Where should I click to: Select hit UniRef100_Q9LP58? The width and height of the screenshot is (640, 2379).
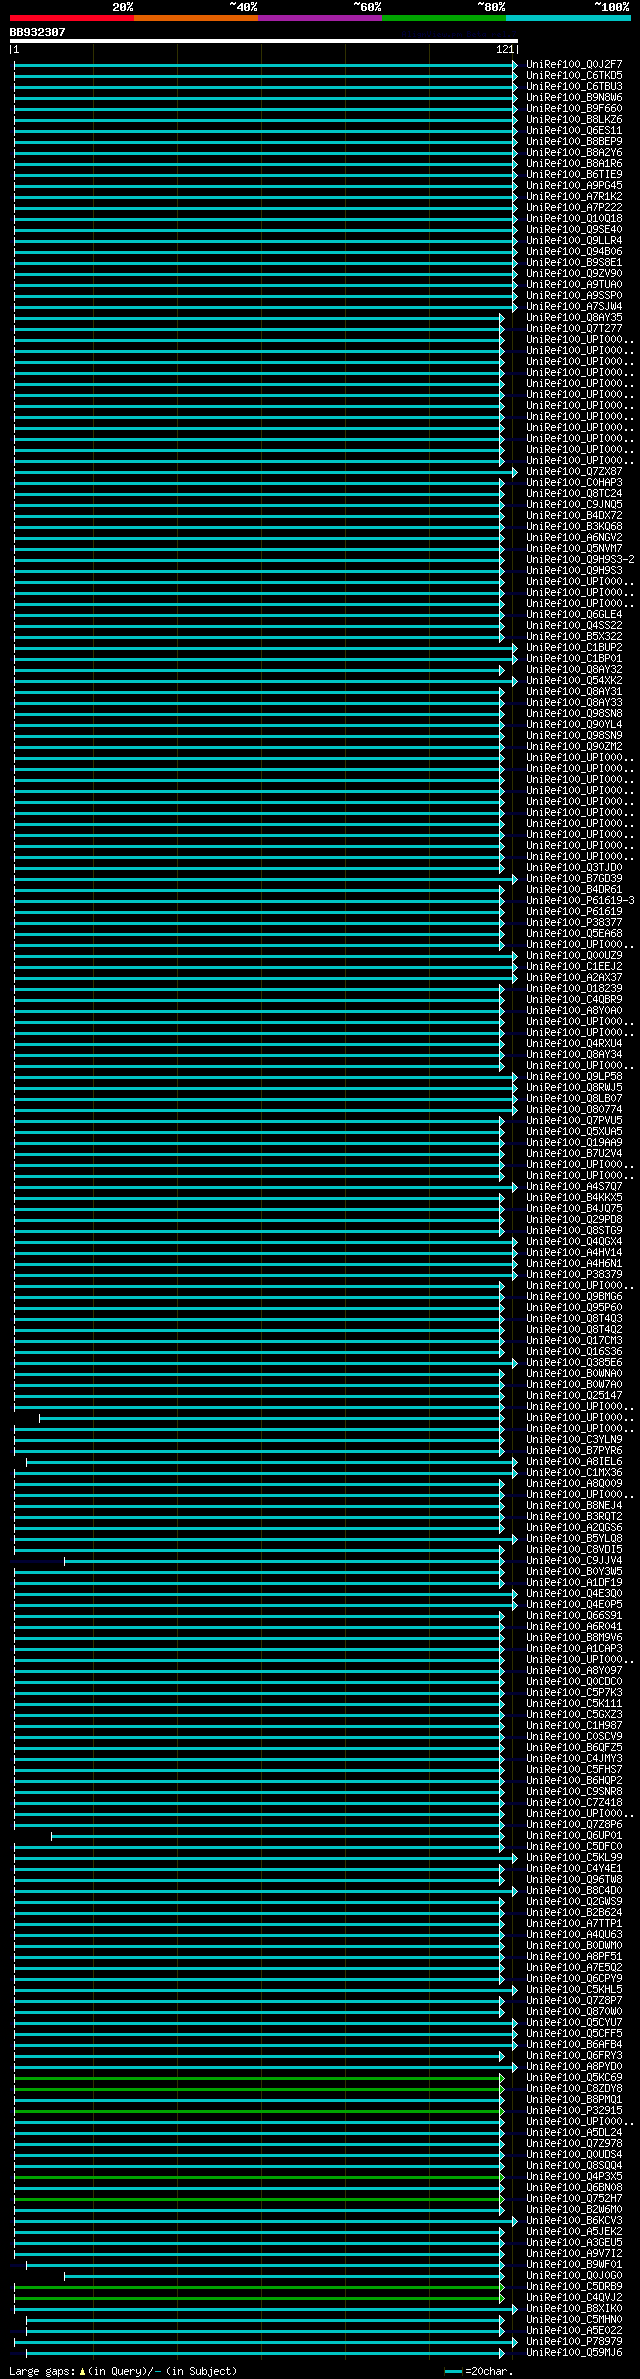(574, 1076)
